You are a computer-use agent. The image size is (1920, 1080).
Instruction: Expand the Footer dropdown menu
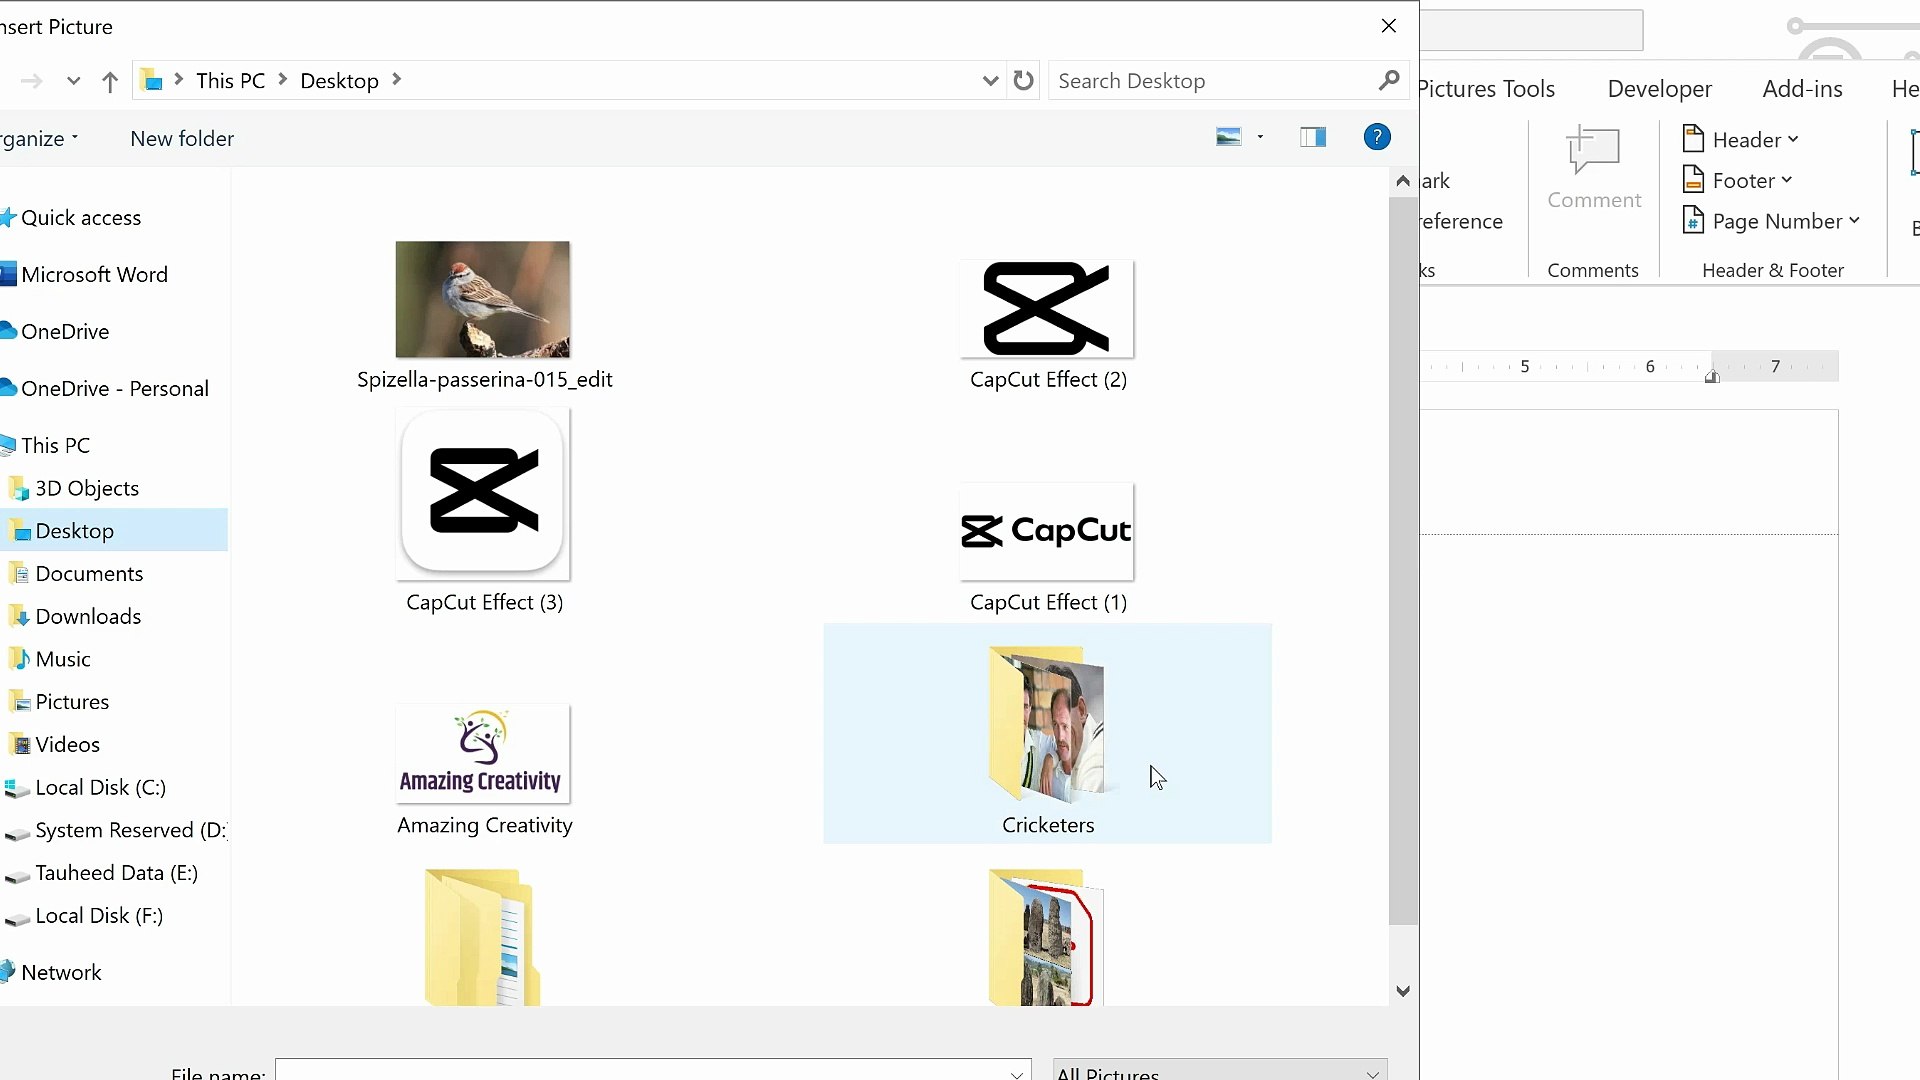tap(1738, 181)
